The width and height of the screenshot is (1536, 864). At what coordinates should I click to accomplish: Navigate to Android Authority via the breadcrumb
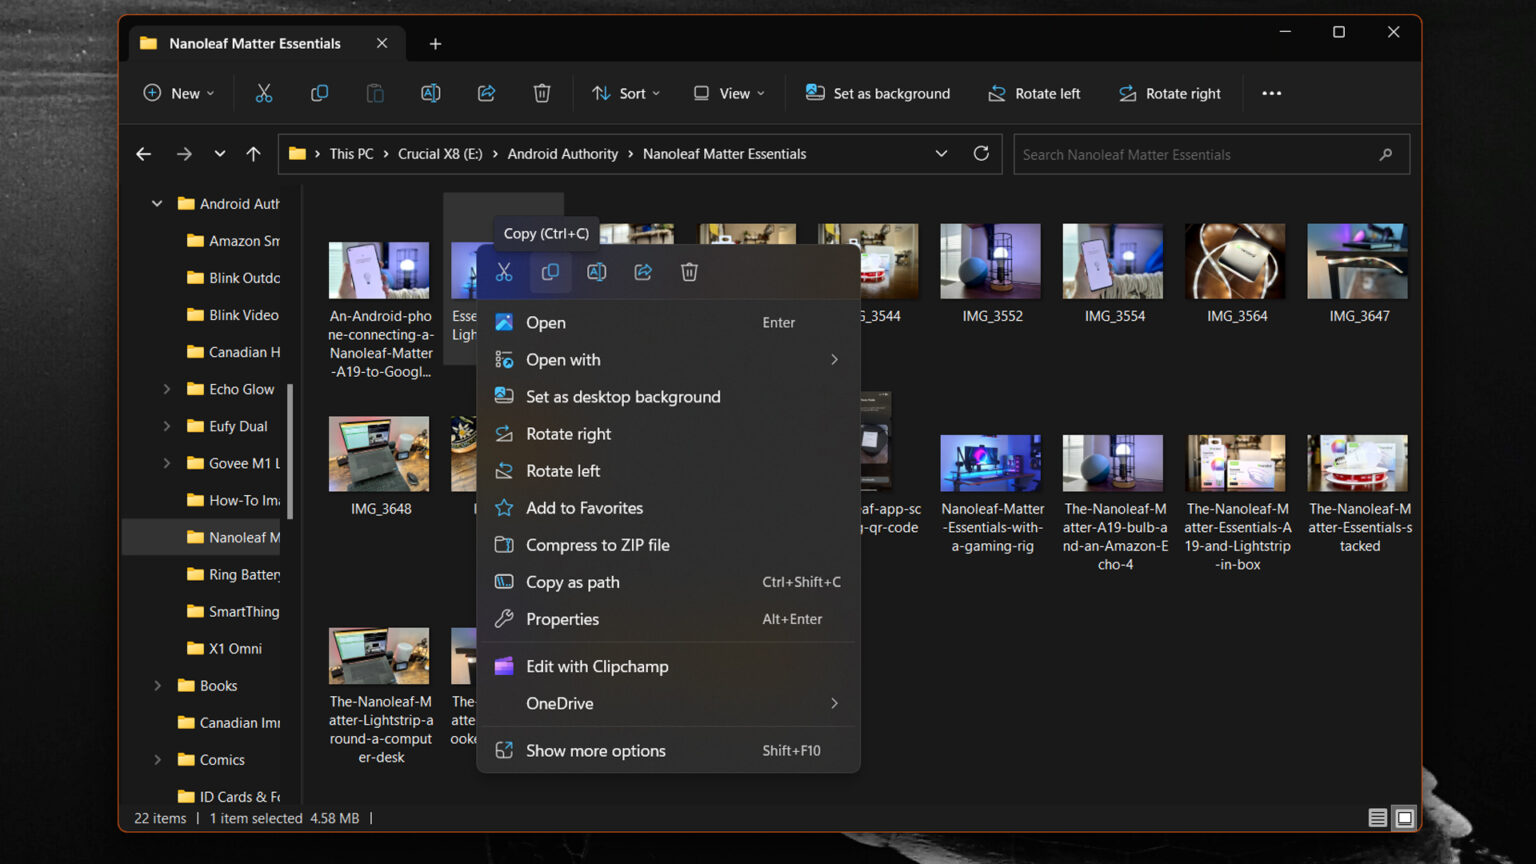563,154
